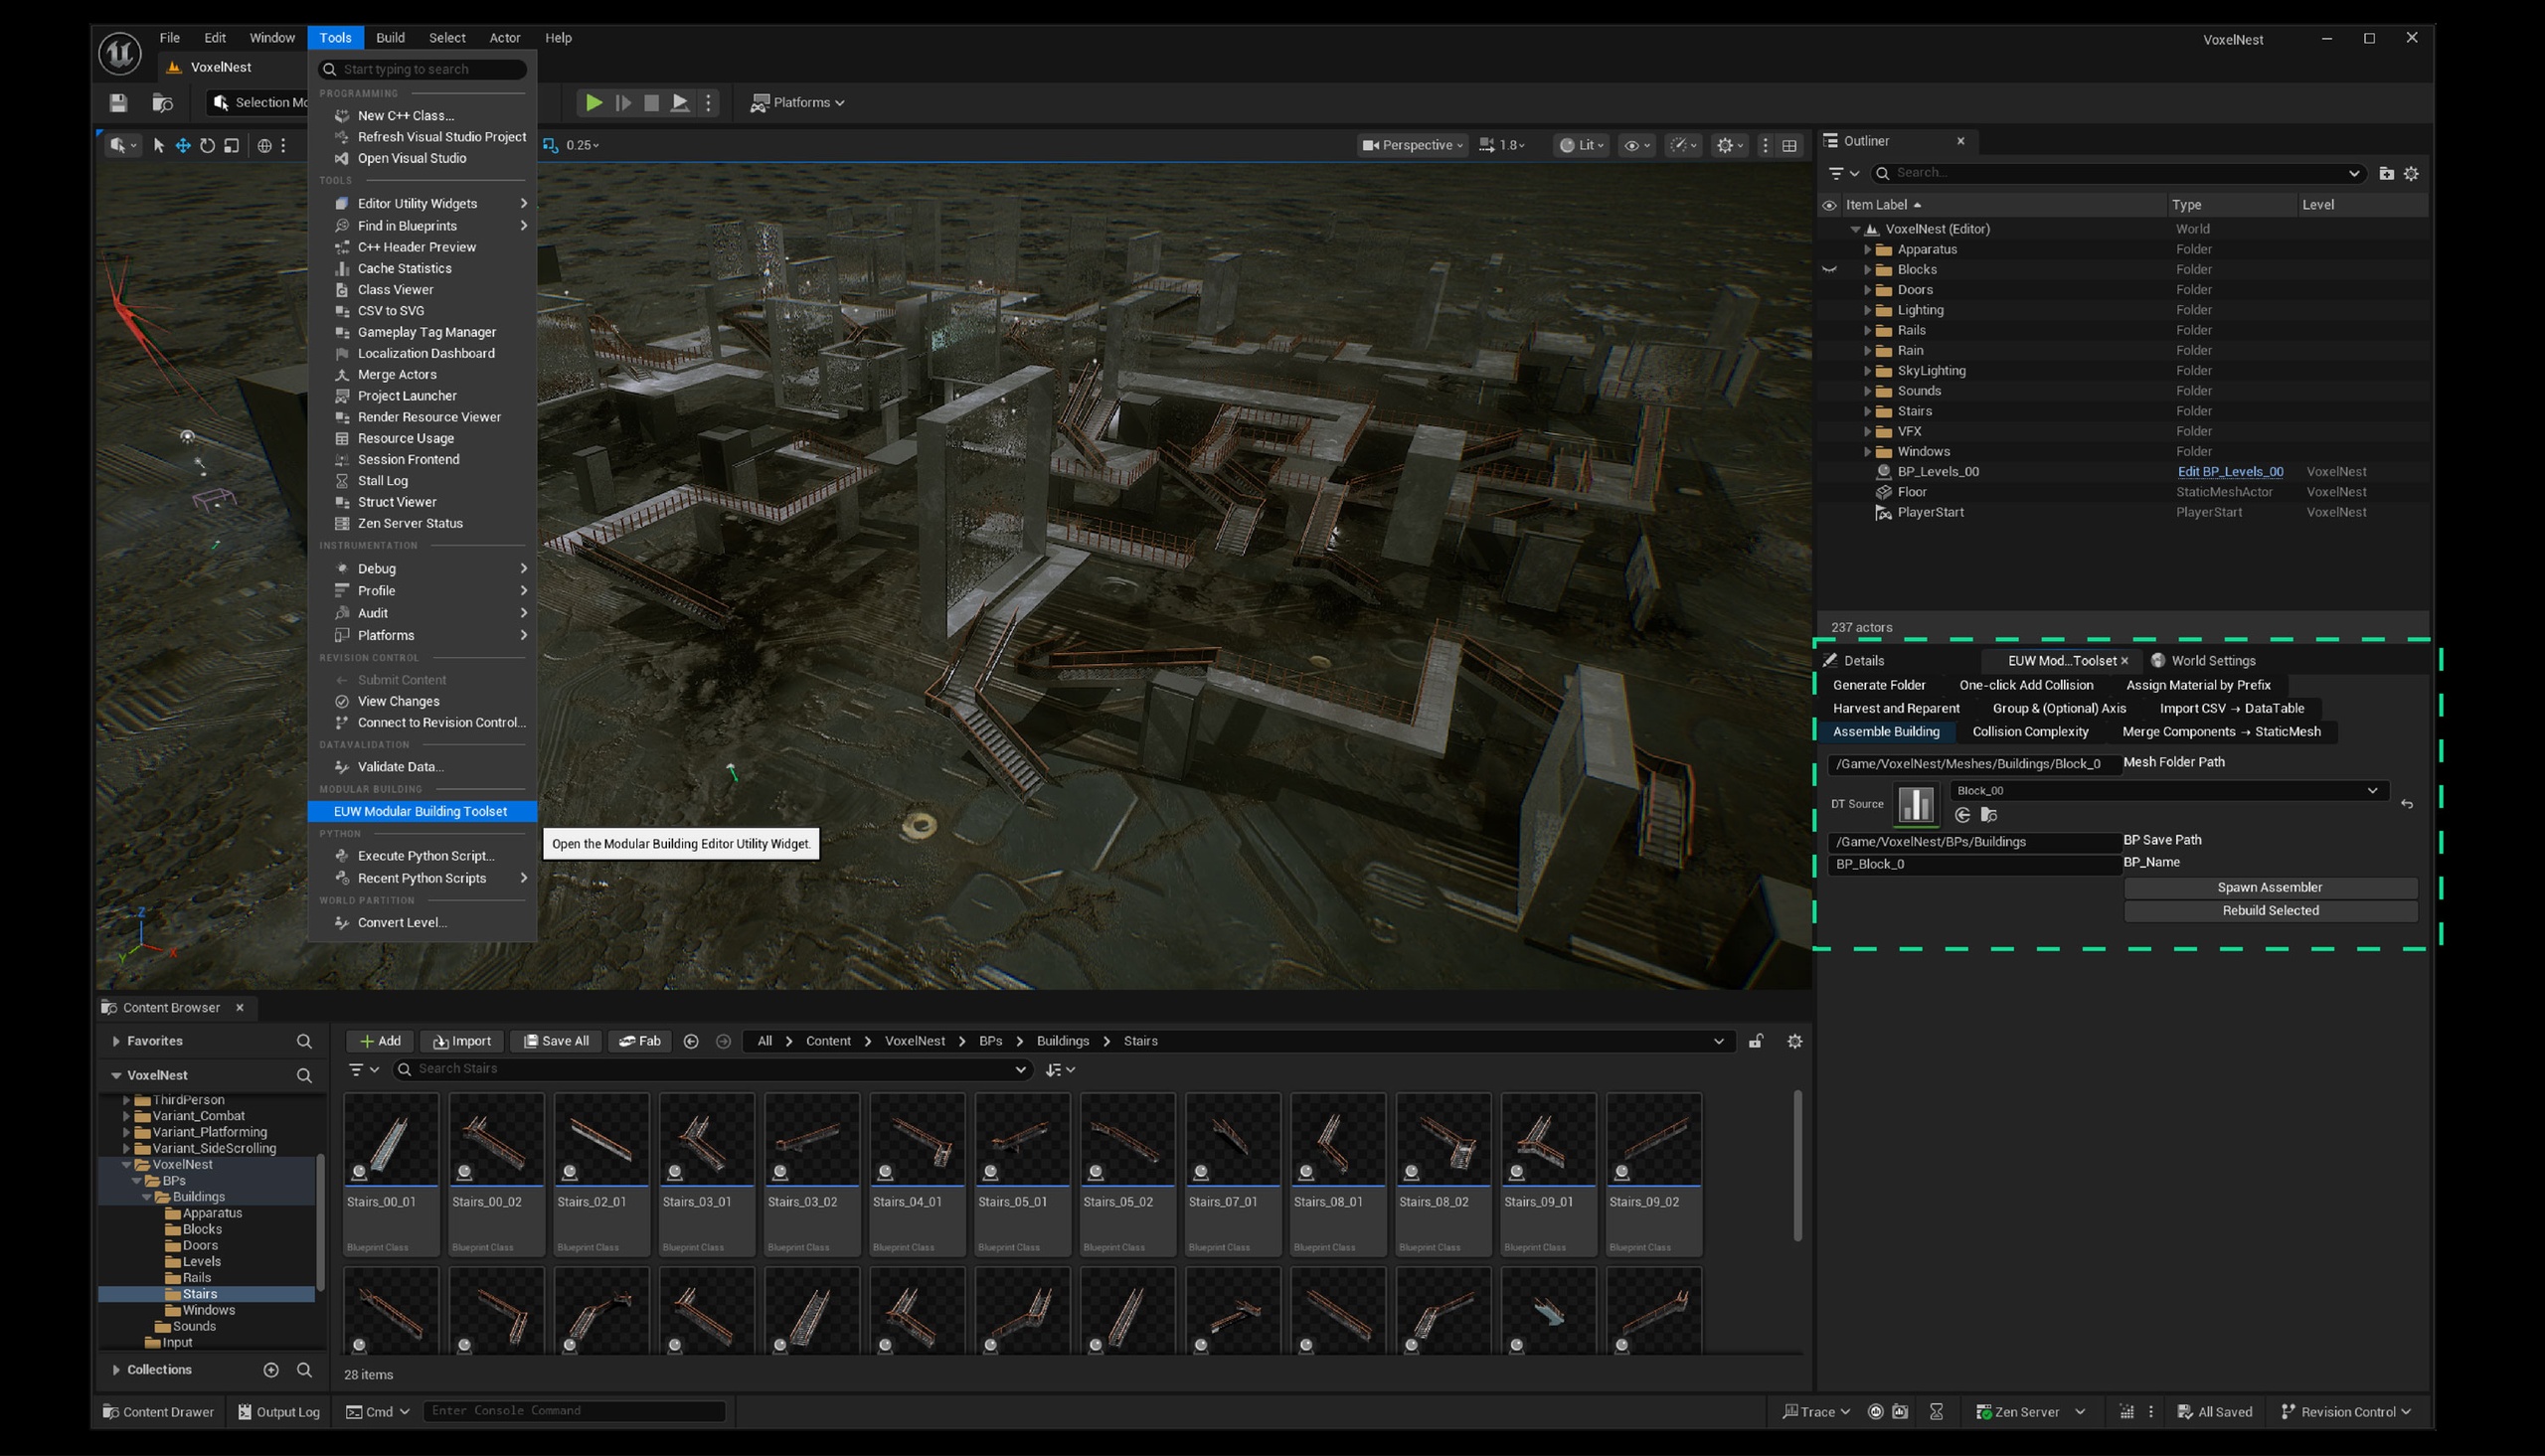Activate the Rotate gizmo tool
The width and height of the screenshot is (2545, 1456).
point(207,145)
